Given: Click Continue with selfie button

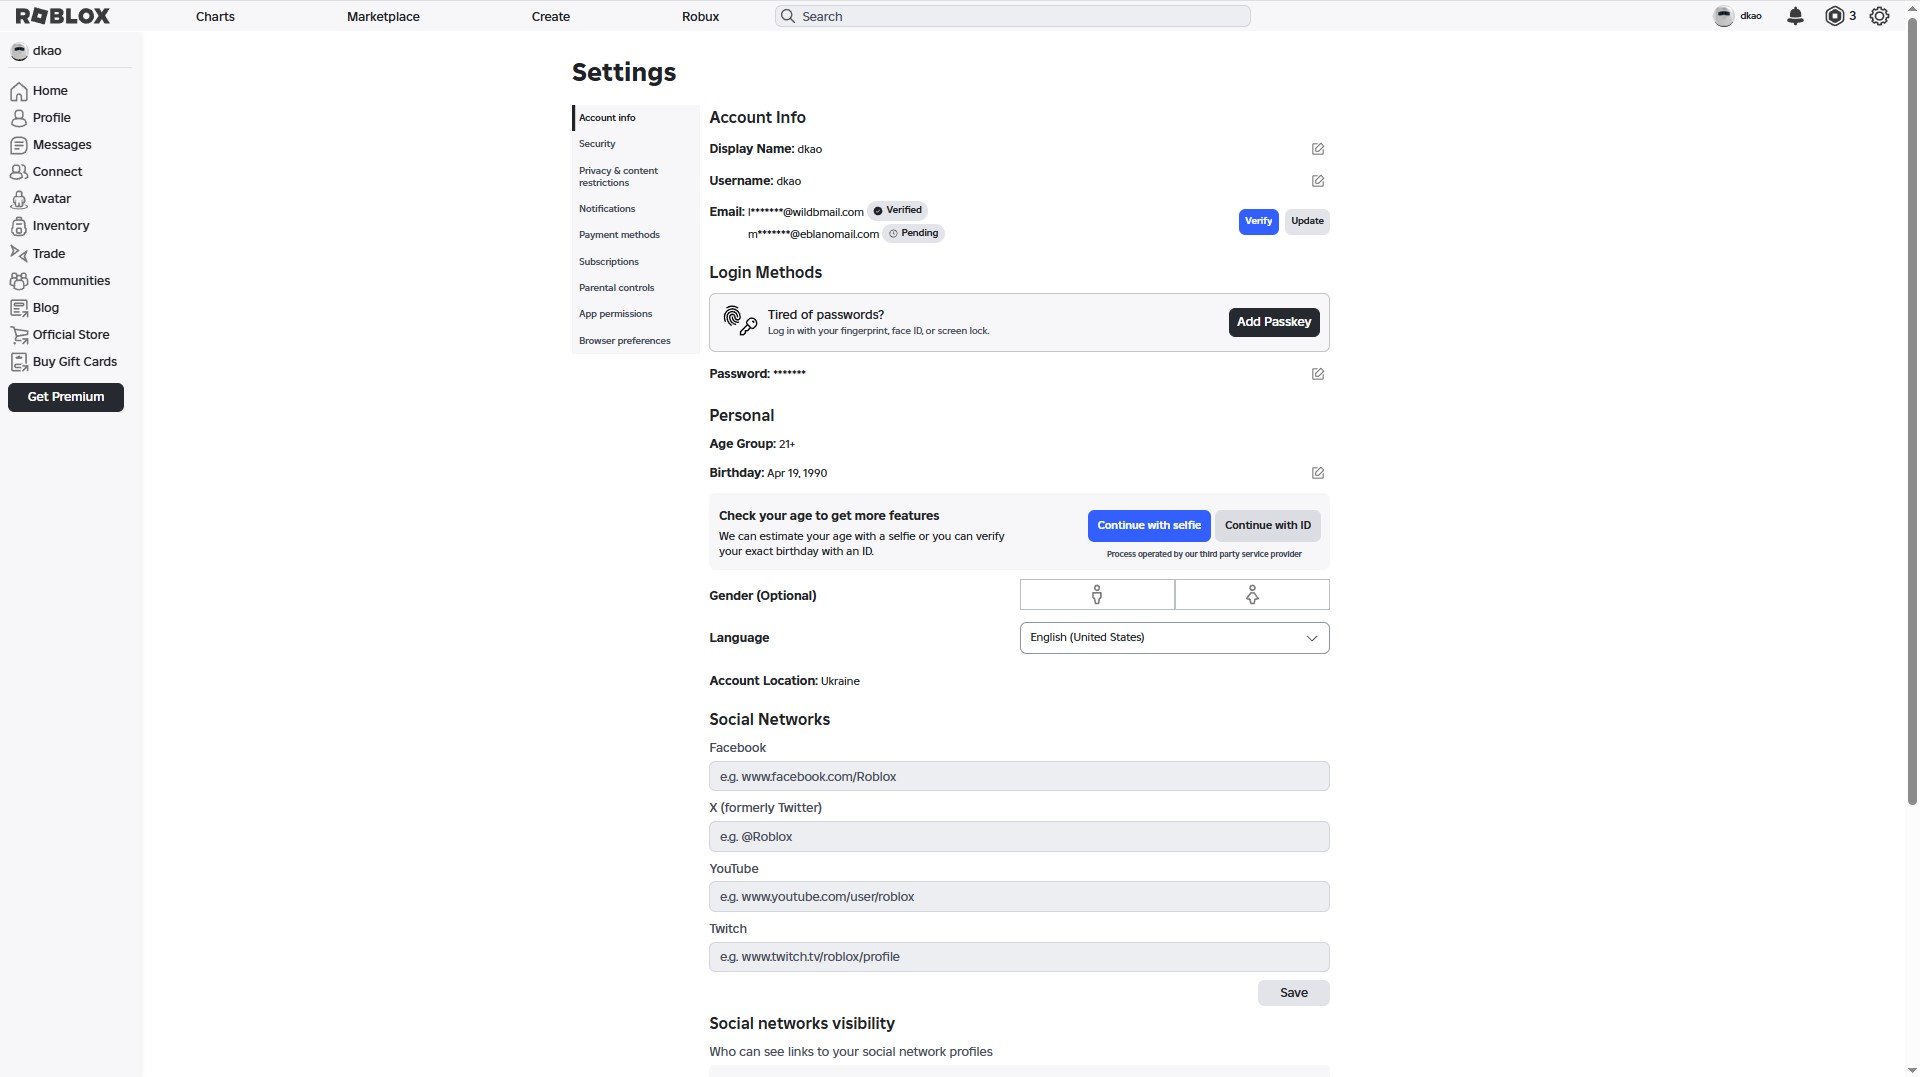Looking at the screenshot, I should point(1149,526).
